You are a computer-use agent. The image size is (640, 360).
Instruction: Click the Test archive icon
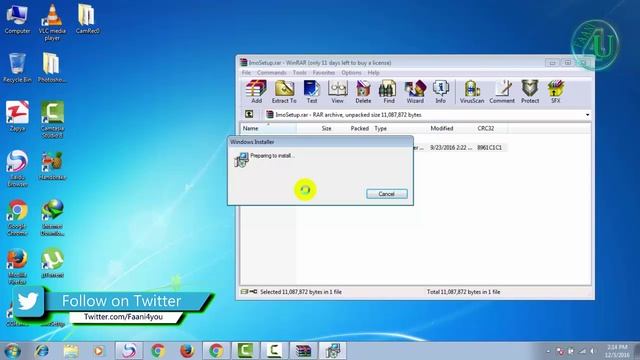(312, 91)
